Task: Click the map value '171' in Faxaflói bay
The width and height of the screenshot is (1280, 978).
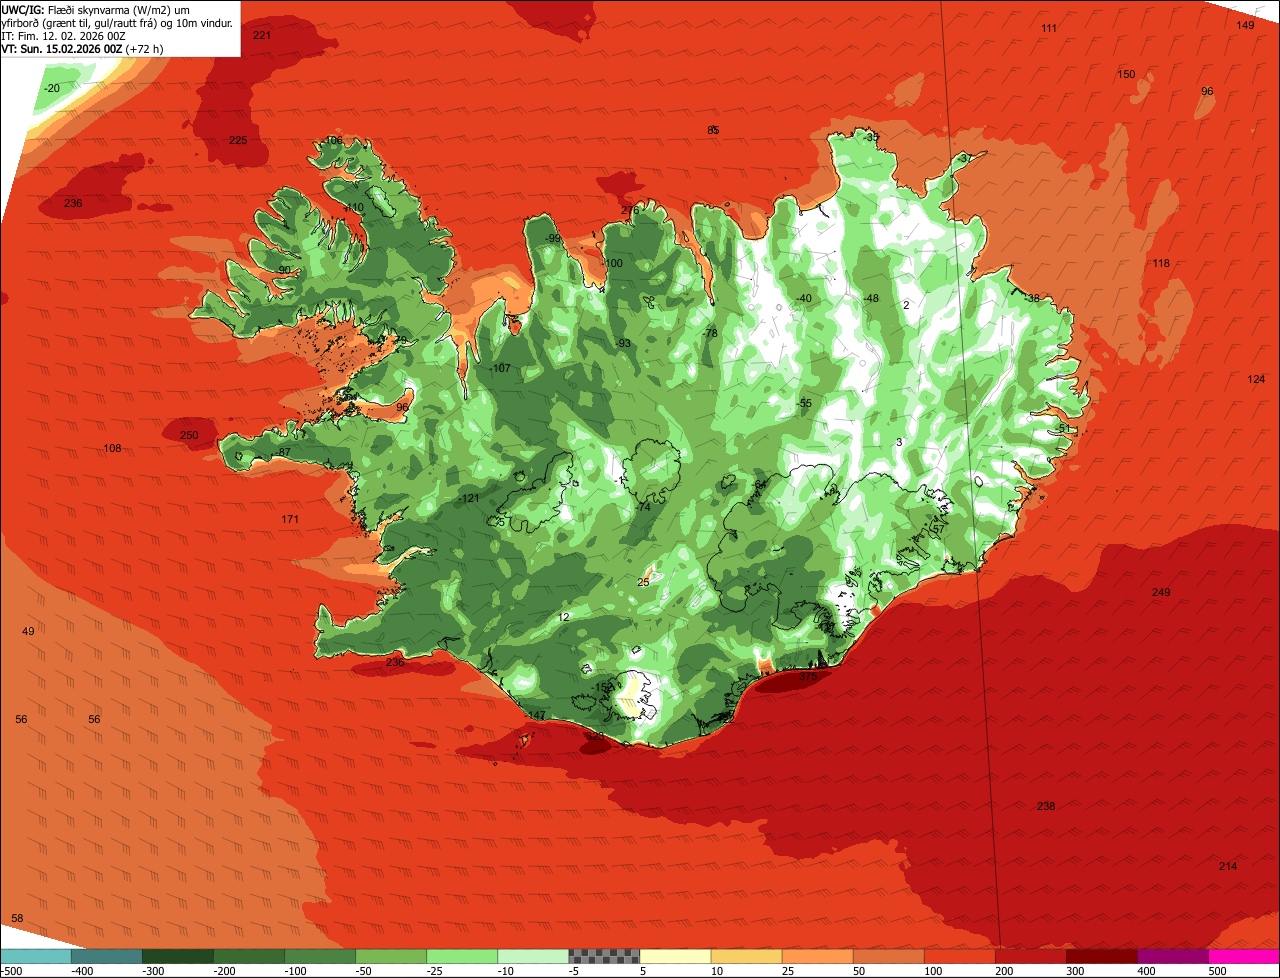Action: pos(290,520)
